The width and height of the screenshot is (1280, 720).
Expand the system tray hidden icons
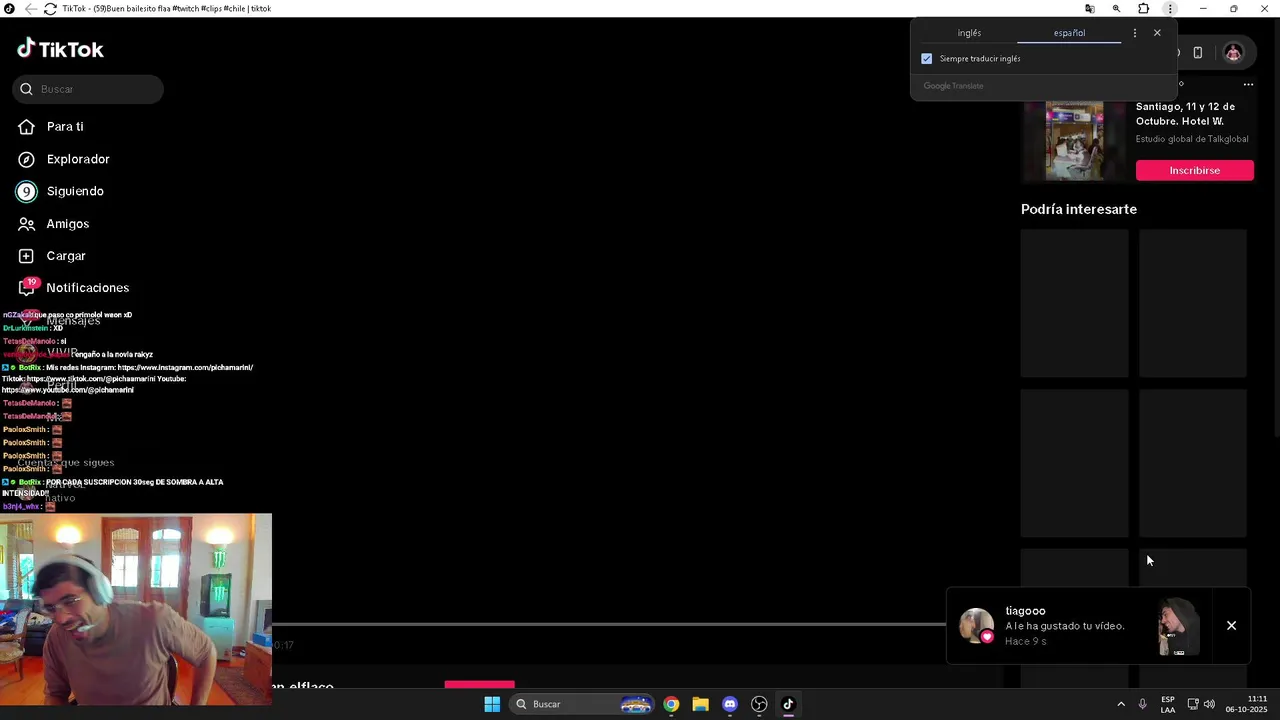pyautogui.click(x=1120, y=704)
